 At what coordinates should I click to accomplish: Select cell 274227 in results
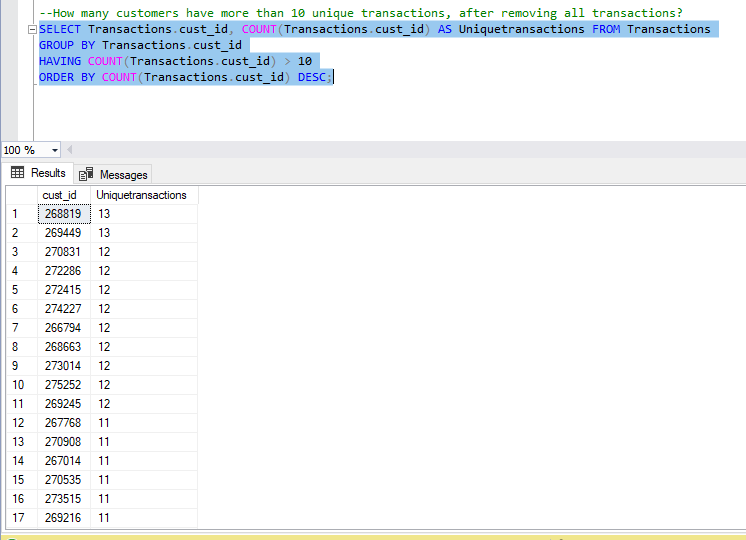(x=64, y=309)
